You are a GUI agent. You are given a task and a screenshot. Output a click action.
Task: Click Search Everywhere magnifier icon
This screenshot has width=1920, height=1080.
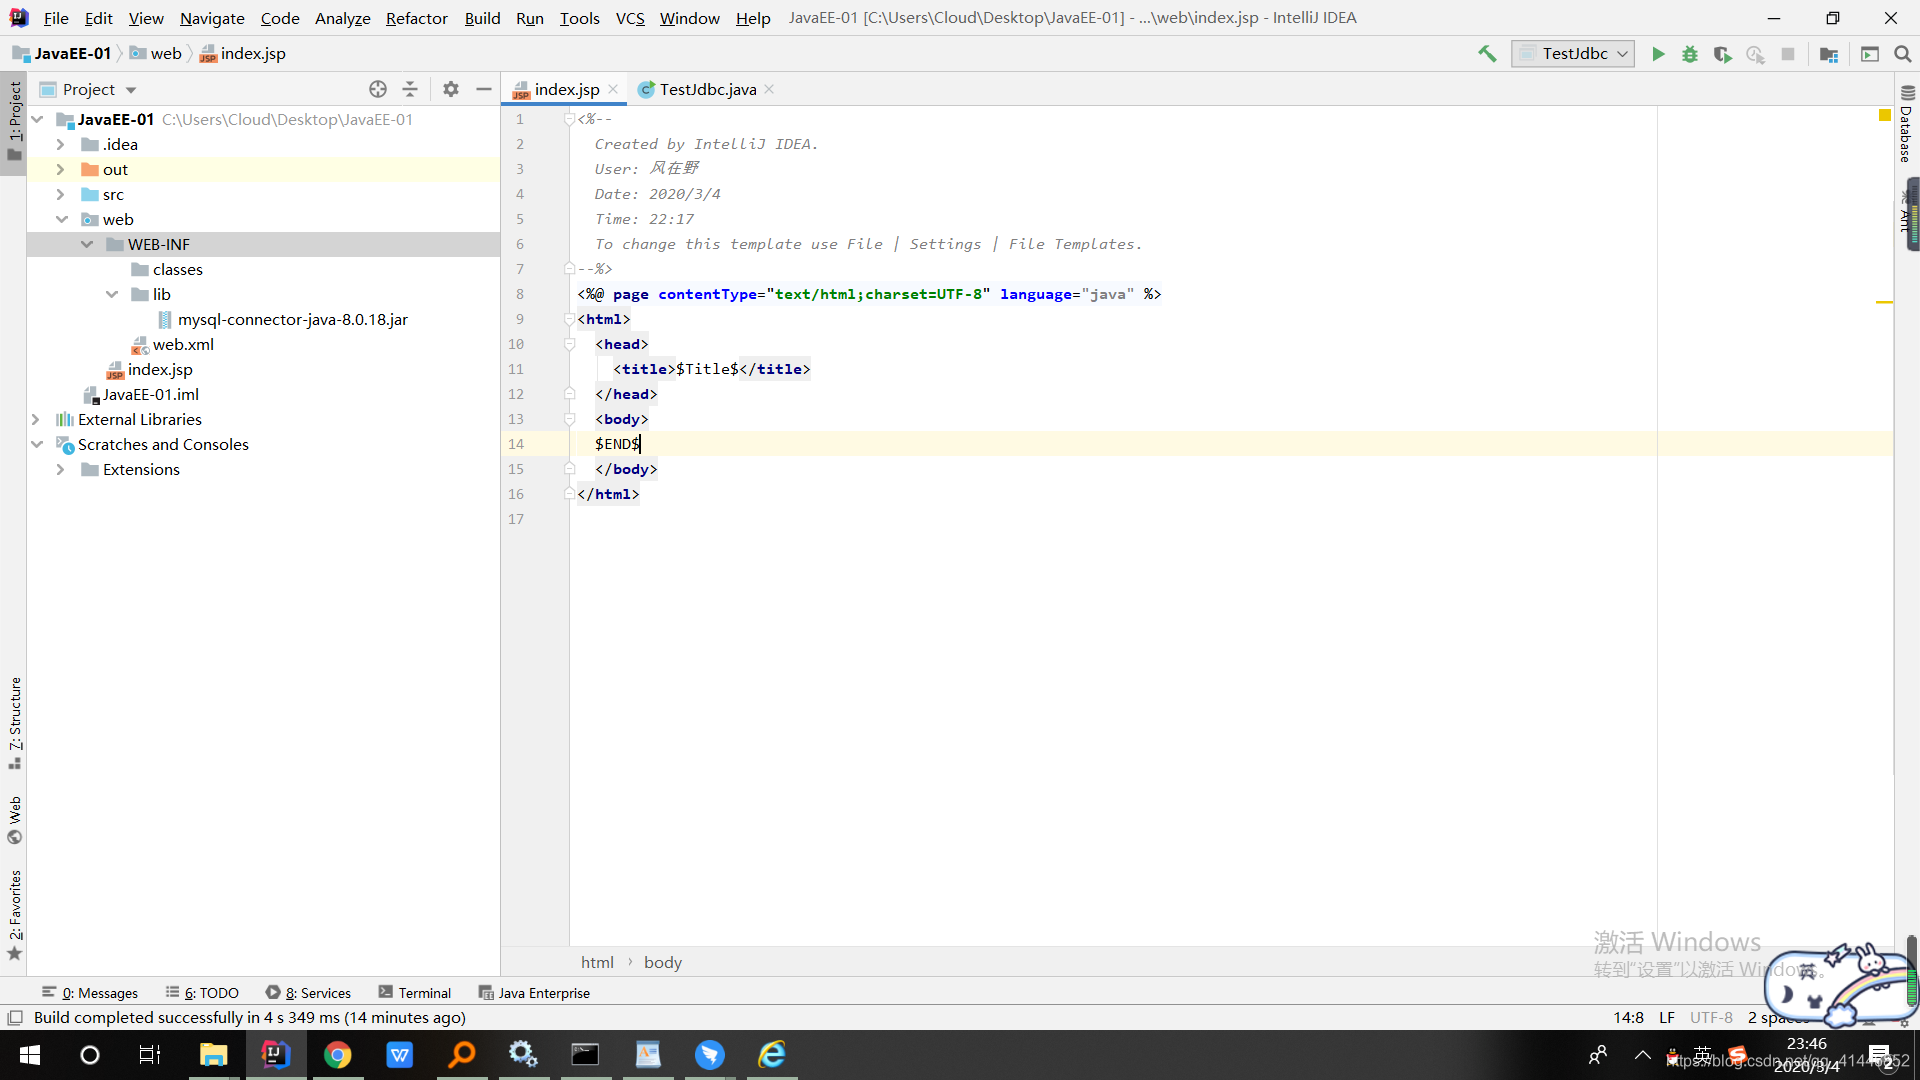tap(1903, 54)
